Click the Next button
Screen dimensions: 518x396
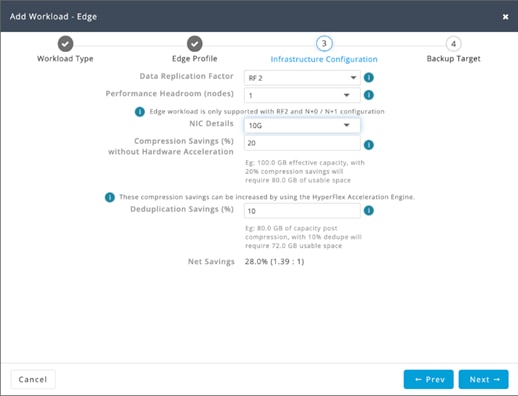484,379
